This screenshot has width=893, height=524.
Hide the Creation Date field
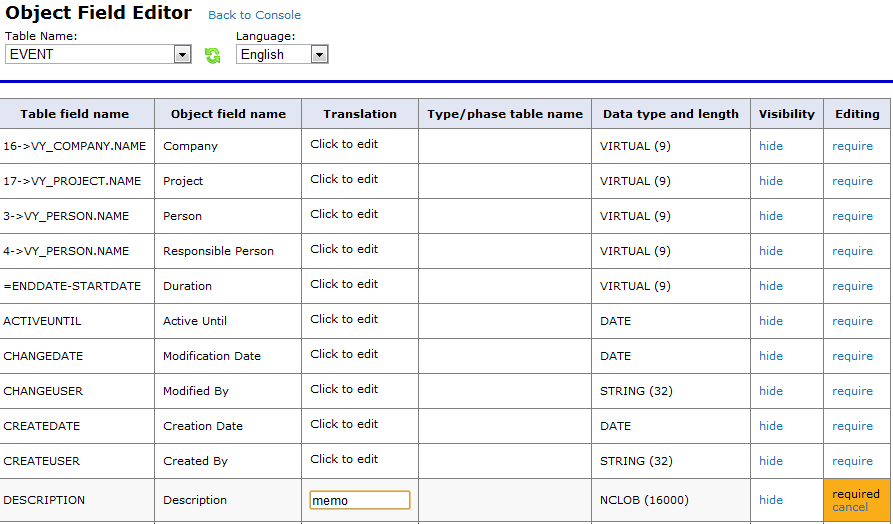coord(771,426)
